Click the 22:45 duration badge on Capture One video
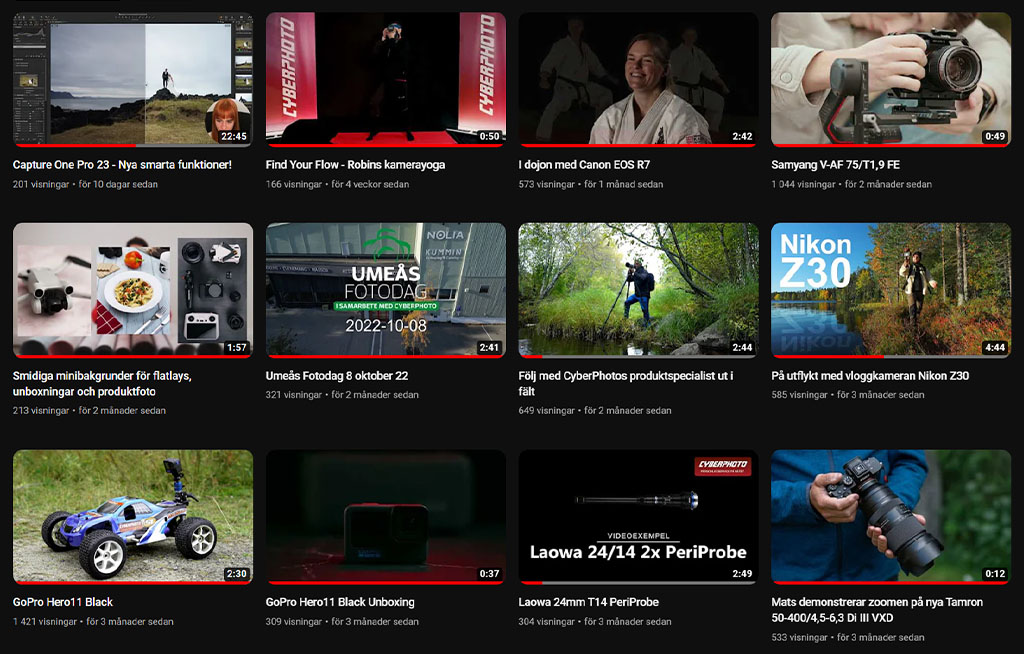The image size is (1024, 654). (x=233, y=136)
